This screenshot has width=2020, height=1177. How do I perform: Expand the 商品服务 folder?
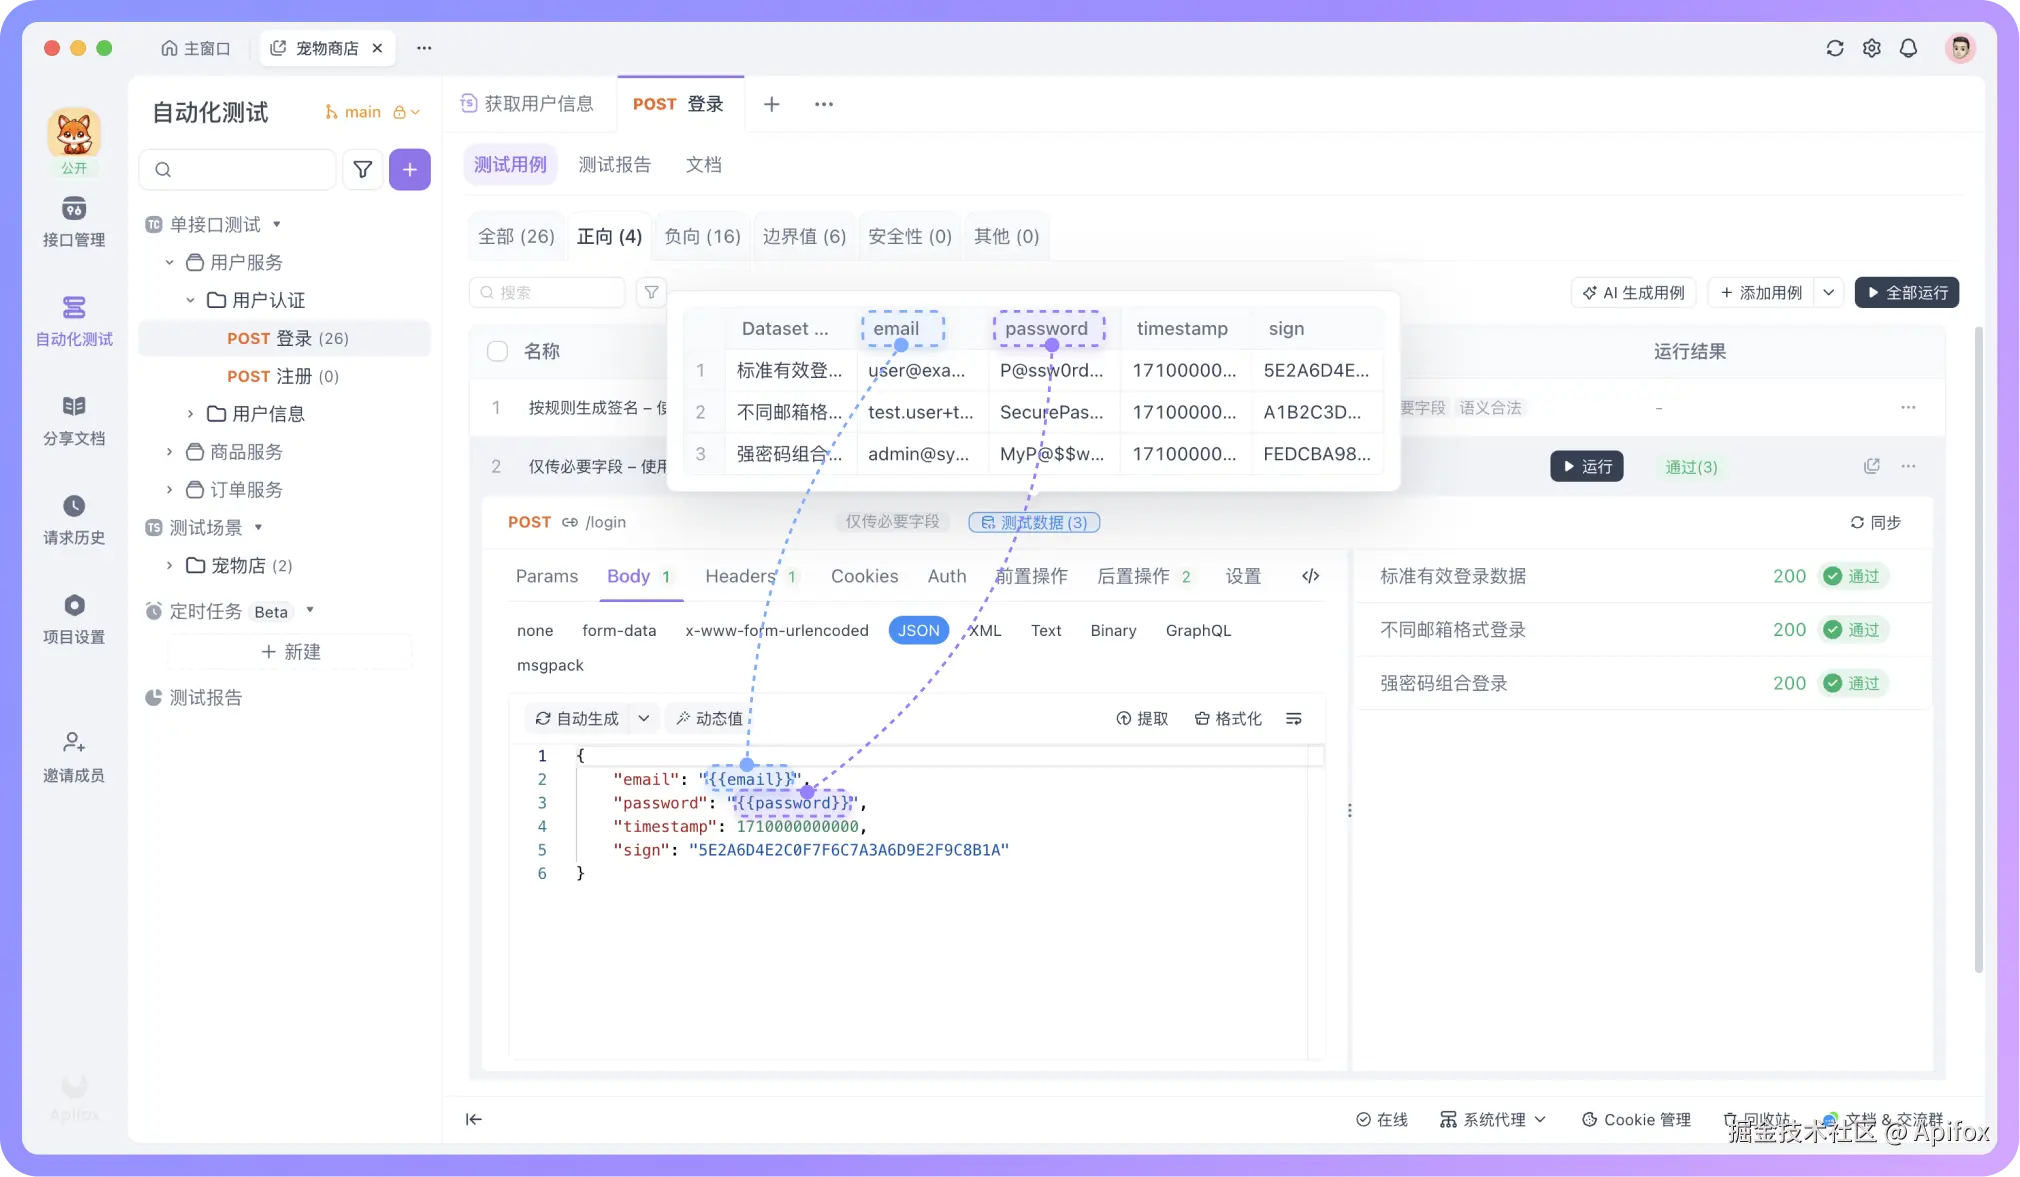click(x=169, y=452)
